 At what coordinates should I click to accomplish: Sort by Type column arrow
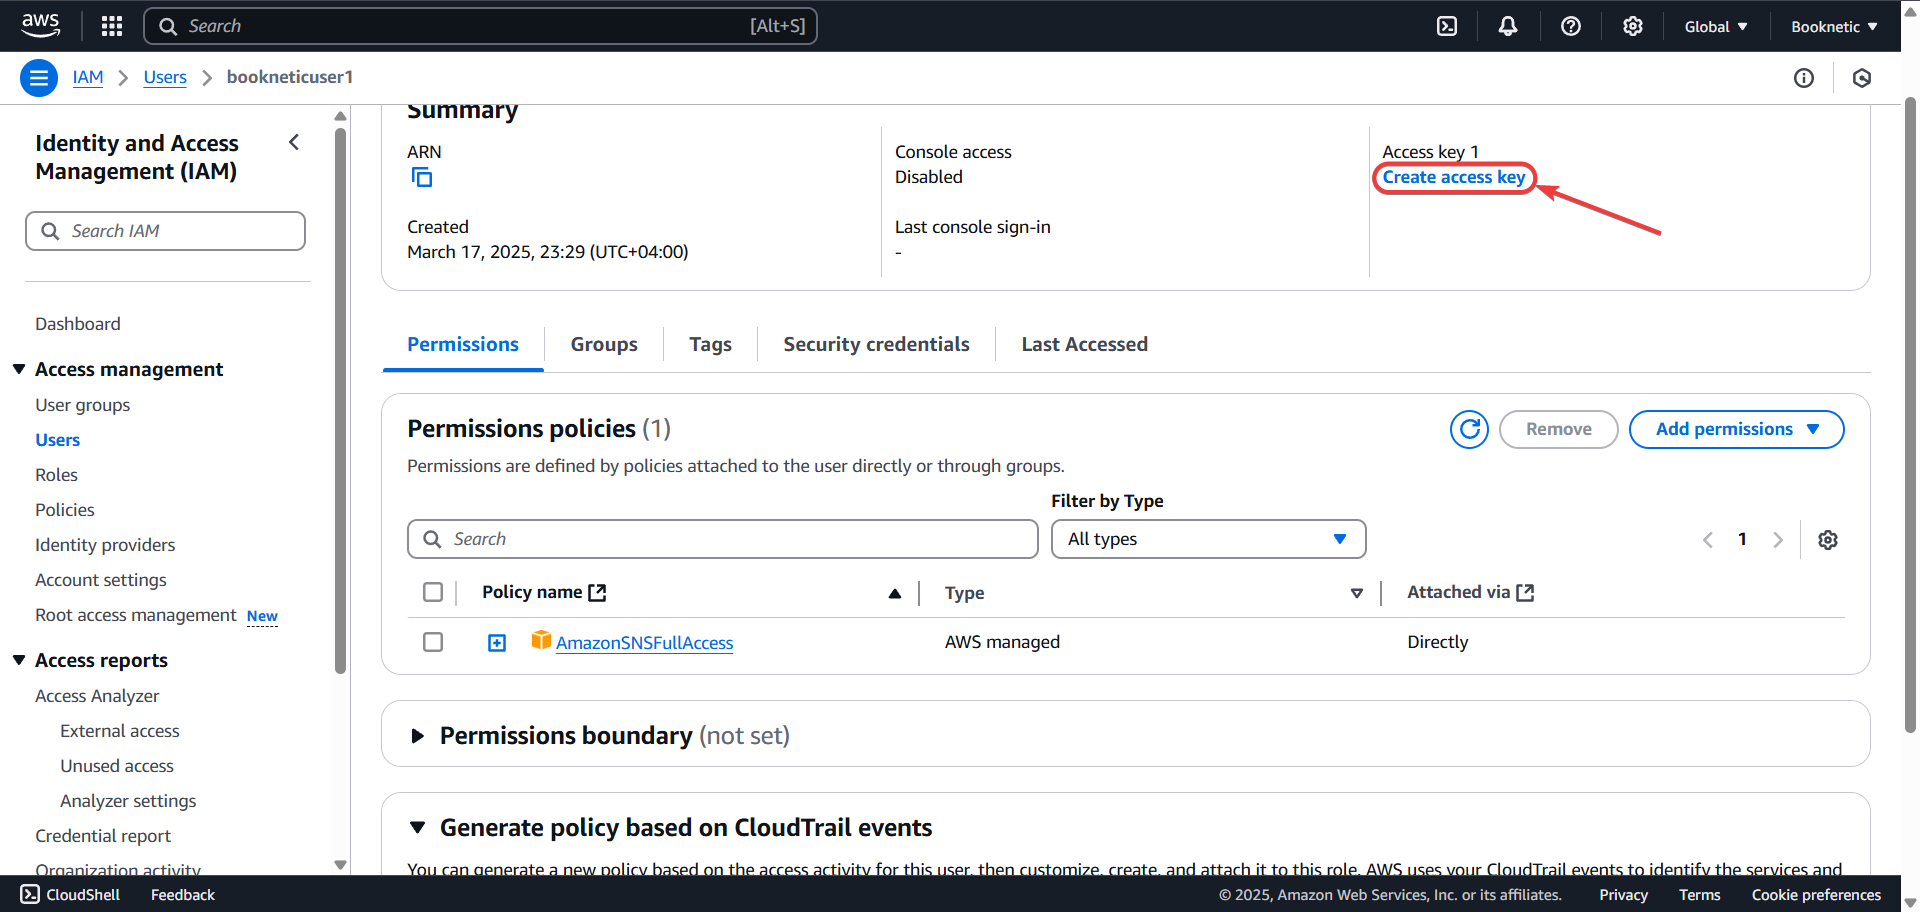pyautogui.click(x=1357, y=594)
